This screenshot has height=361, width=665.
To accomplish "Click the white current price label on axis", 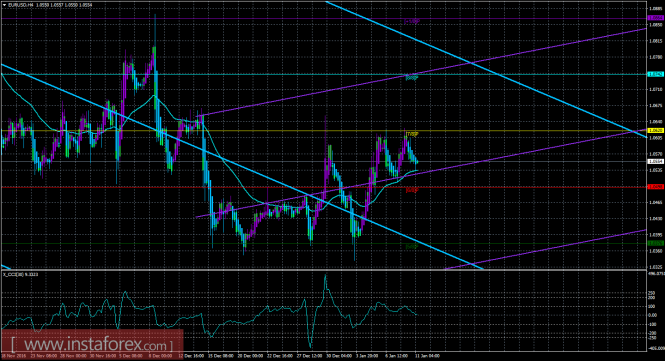I will [x=655, y=162].
